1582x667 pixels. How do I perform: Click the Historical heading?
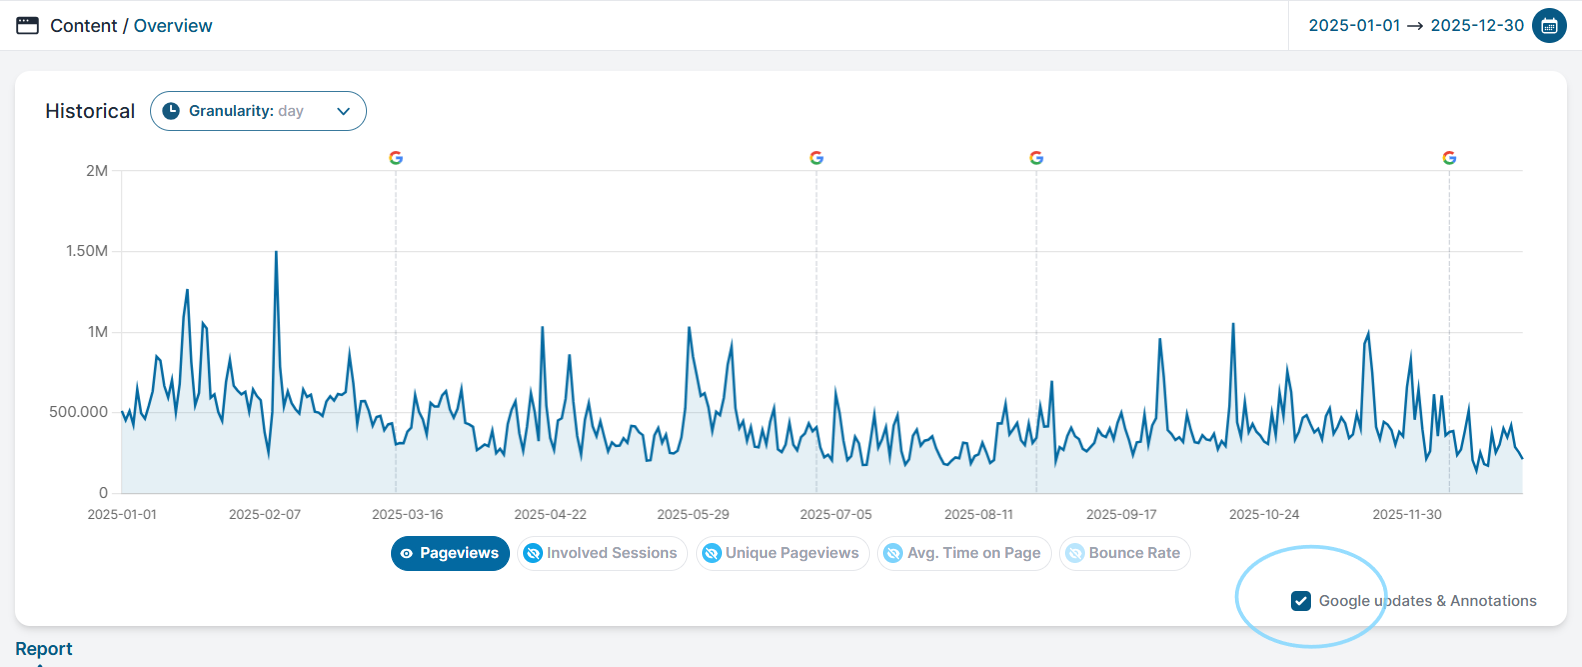(x=90, y=111)
